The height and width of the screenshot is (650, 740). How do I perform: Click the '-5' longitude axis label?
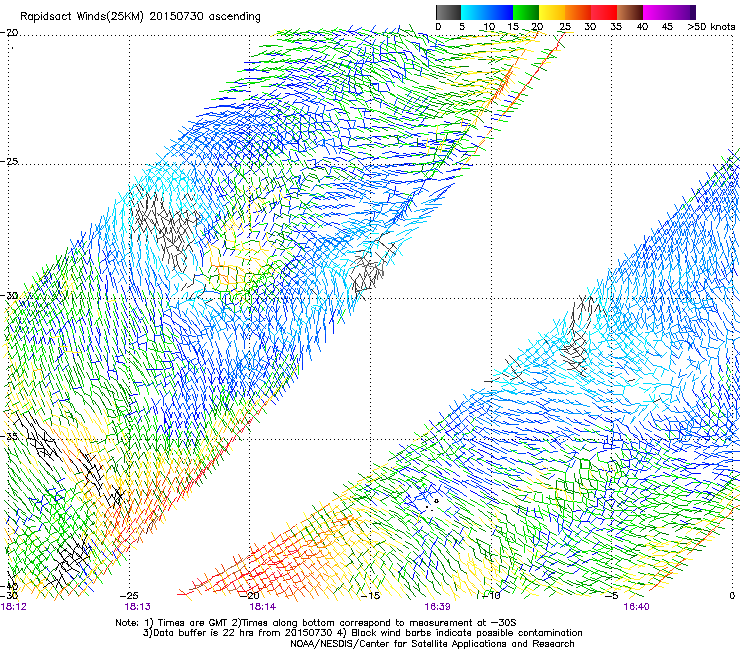coord(612,596)
